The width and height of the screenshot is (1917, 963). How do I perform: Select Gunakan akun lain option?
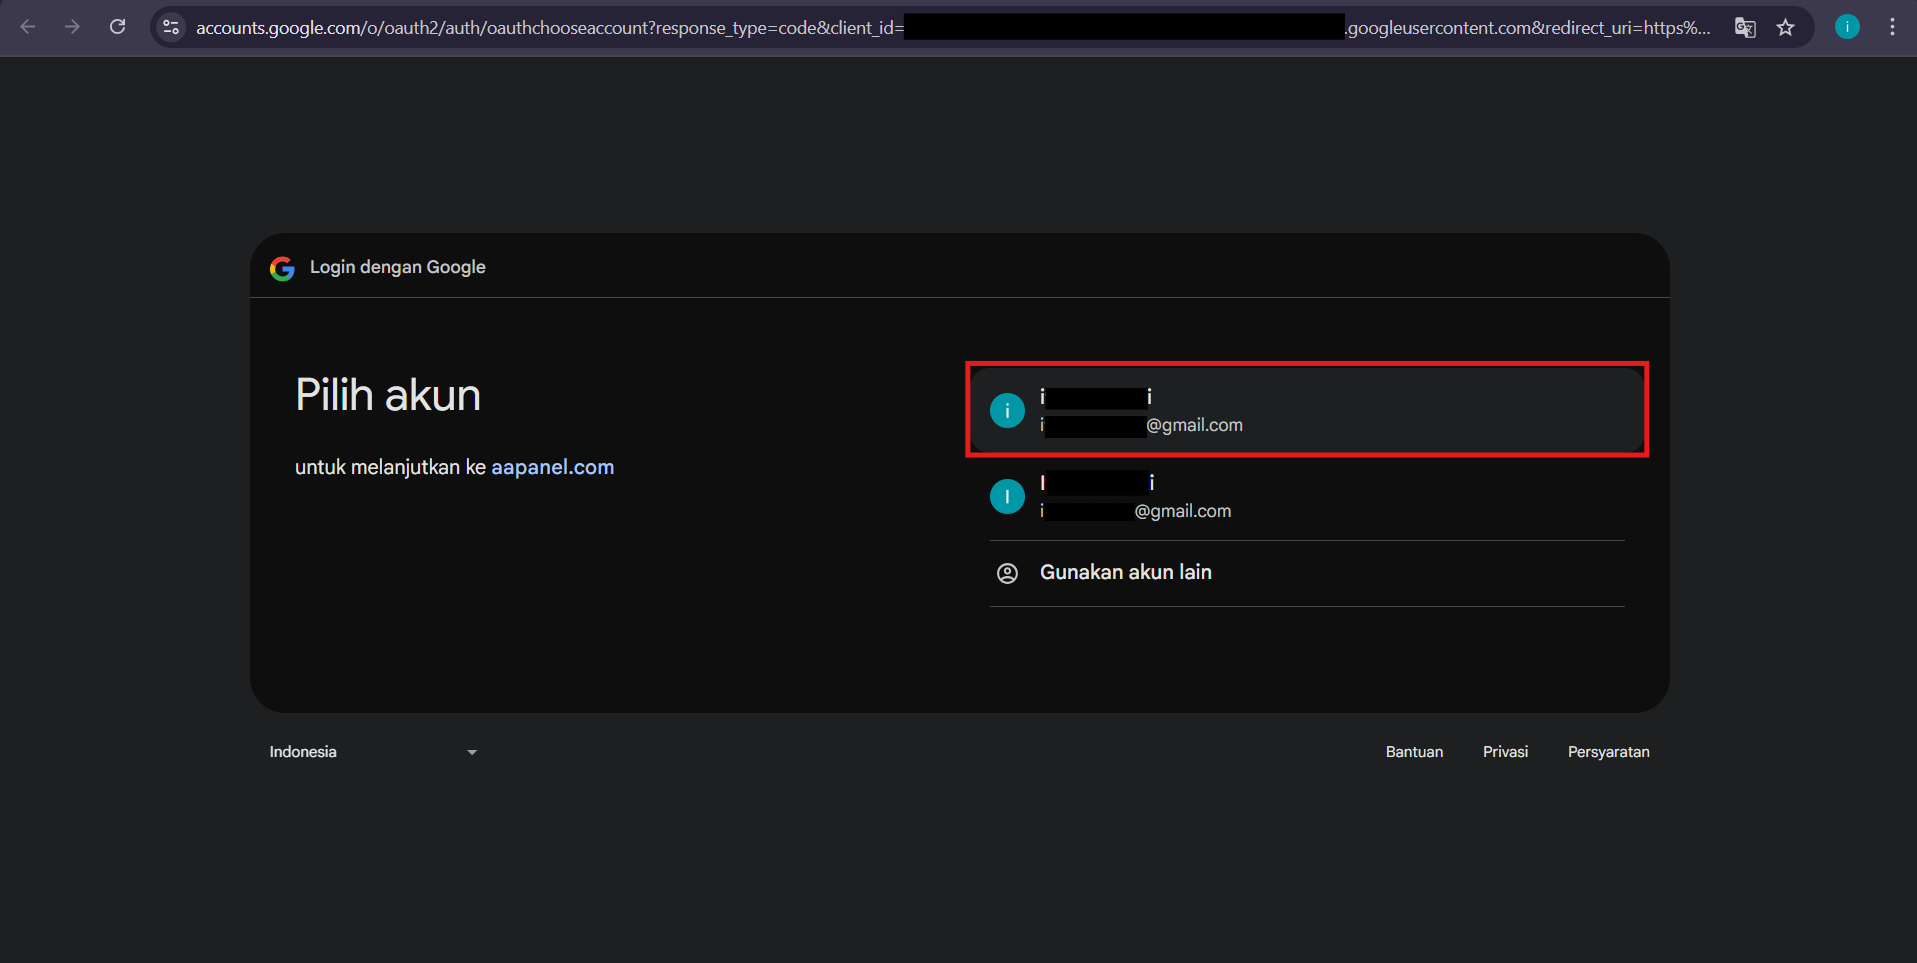point(1125,572)
